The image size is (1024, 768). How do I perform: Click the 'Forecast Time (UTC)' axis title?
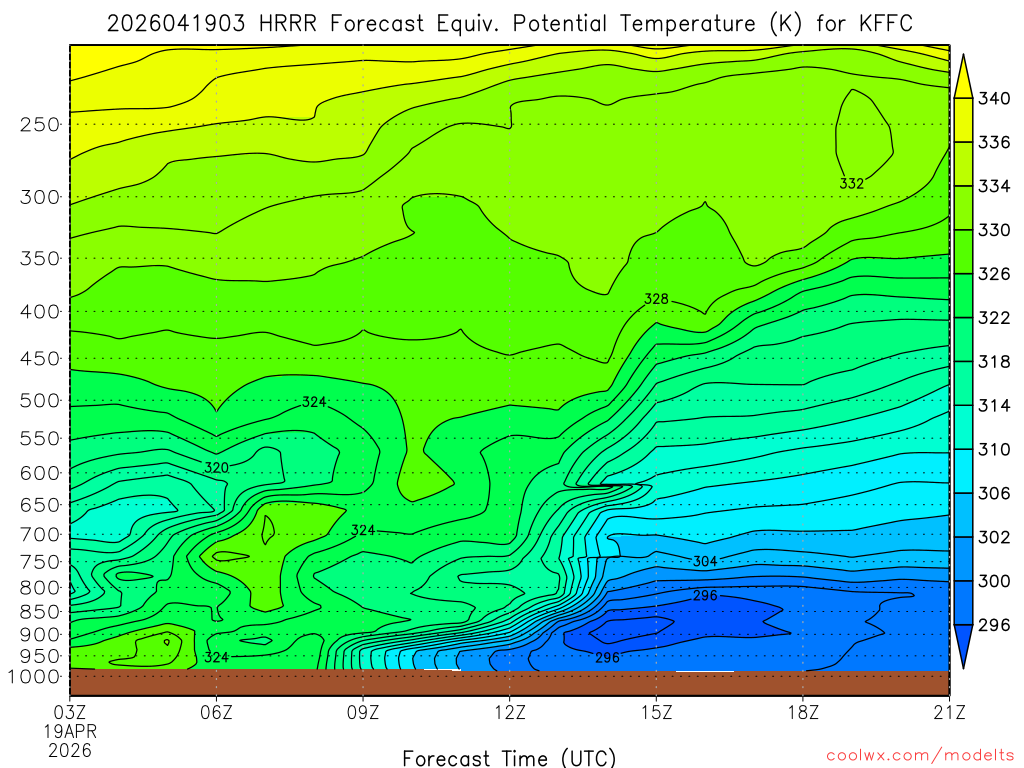pos(509,758)
